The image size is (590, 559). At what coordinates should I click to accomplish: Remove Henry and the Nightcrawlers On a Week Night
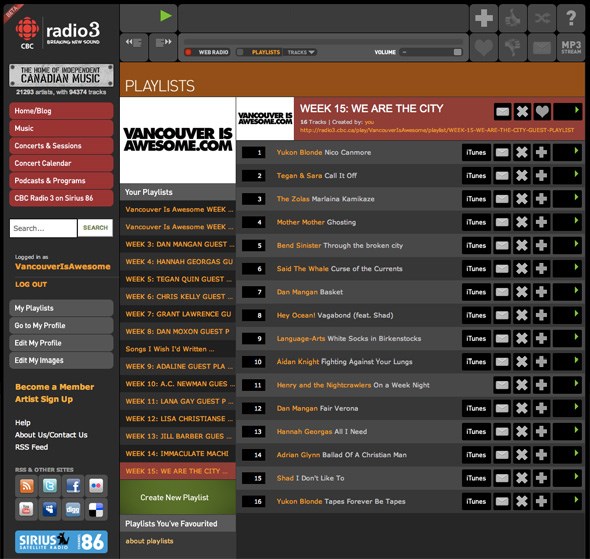(522, 385)
